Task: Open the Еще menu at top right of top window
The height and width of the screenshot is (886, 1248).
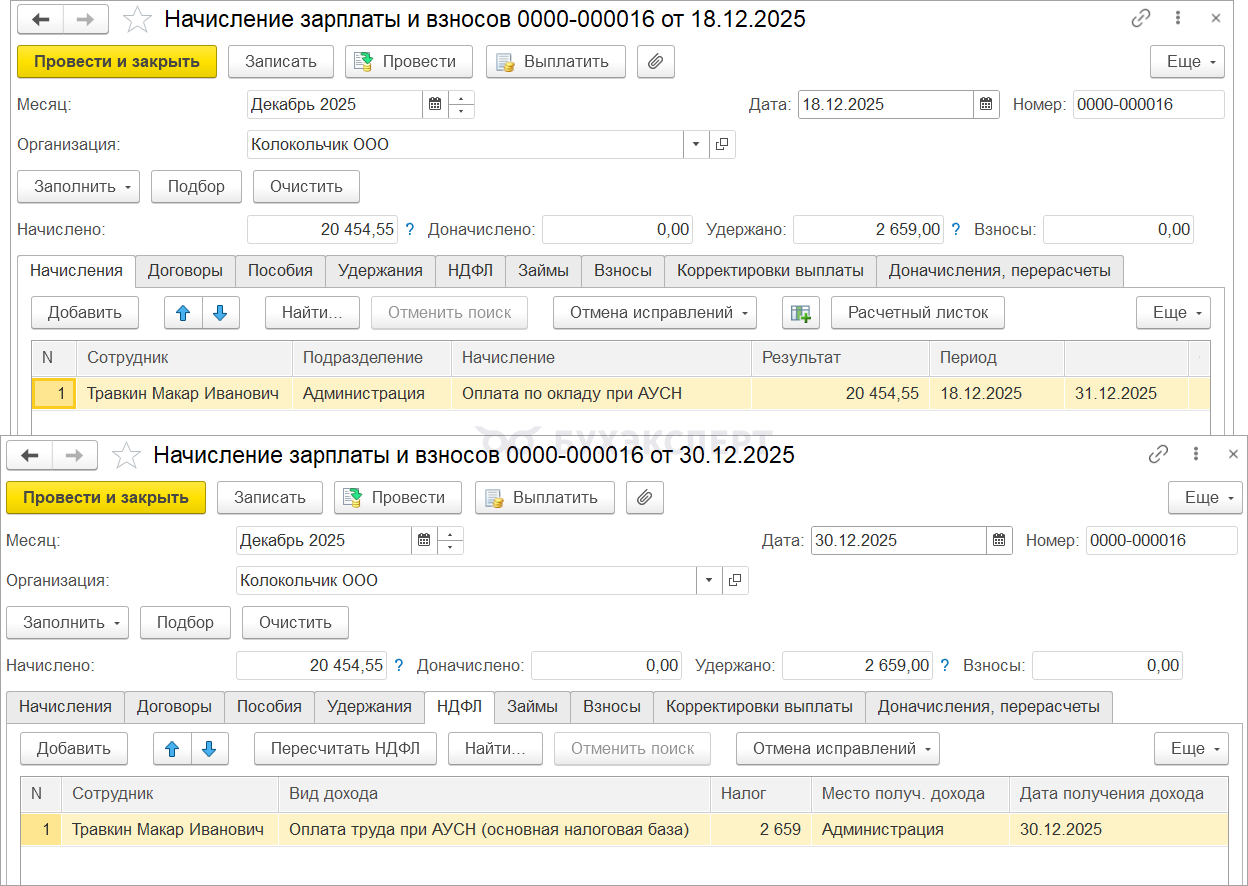Action: coord(1187,61)
